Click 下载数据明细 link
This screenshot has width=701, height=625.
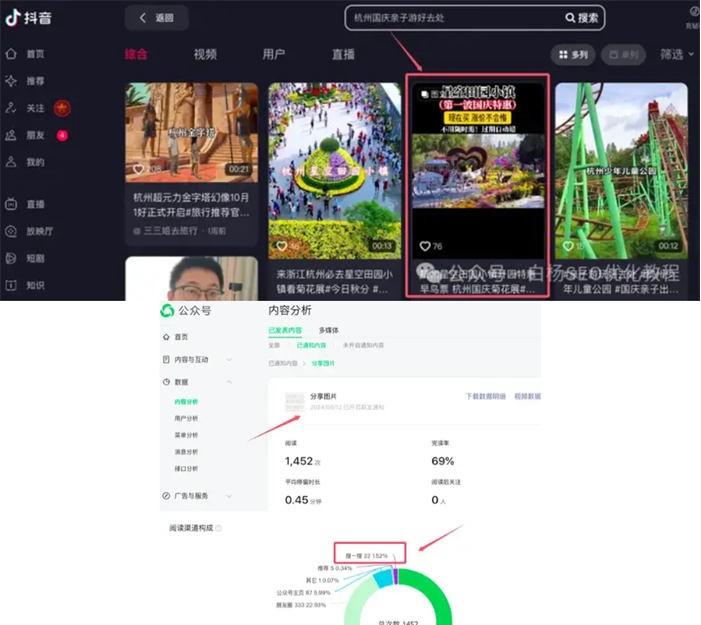485,397
